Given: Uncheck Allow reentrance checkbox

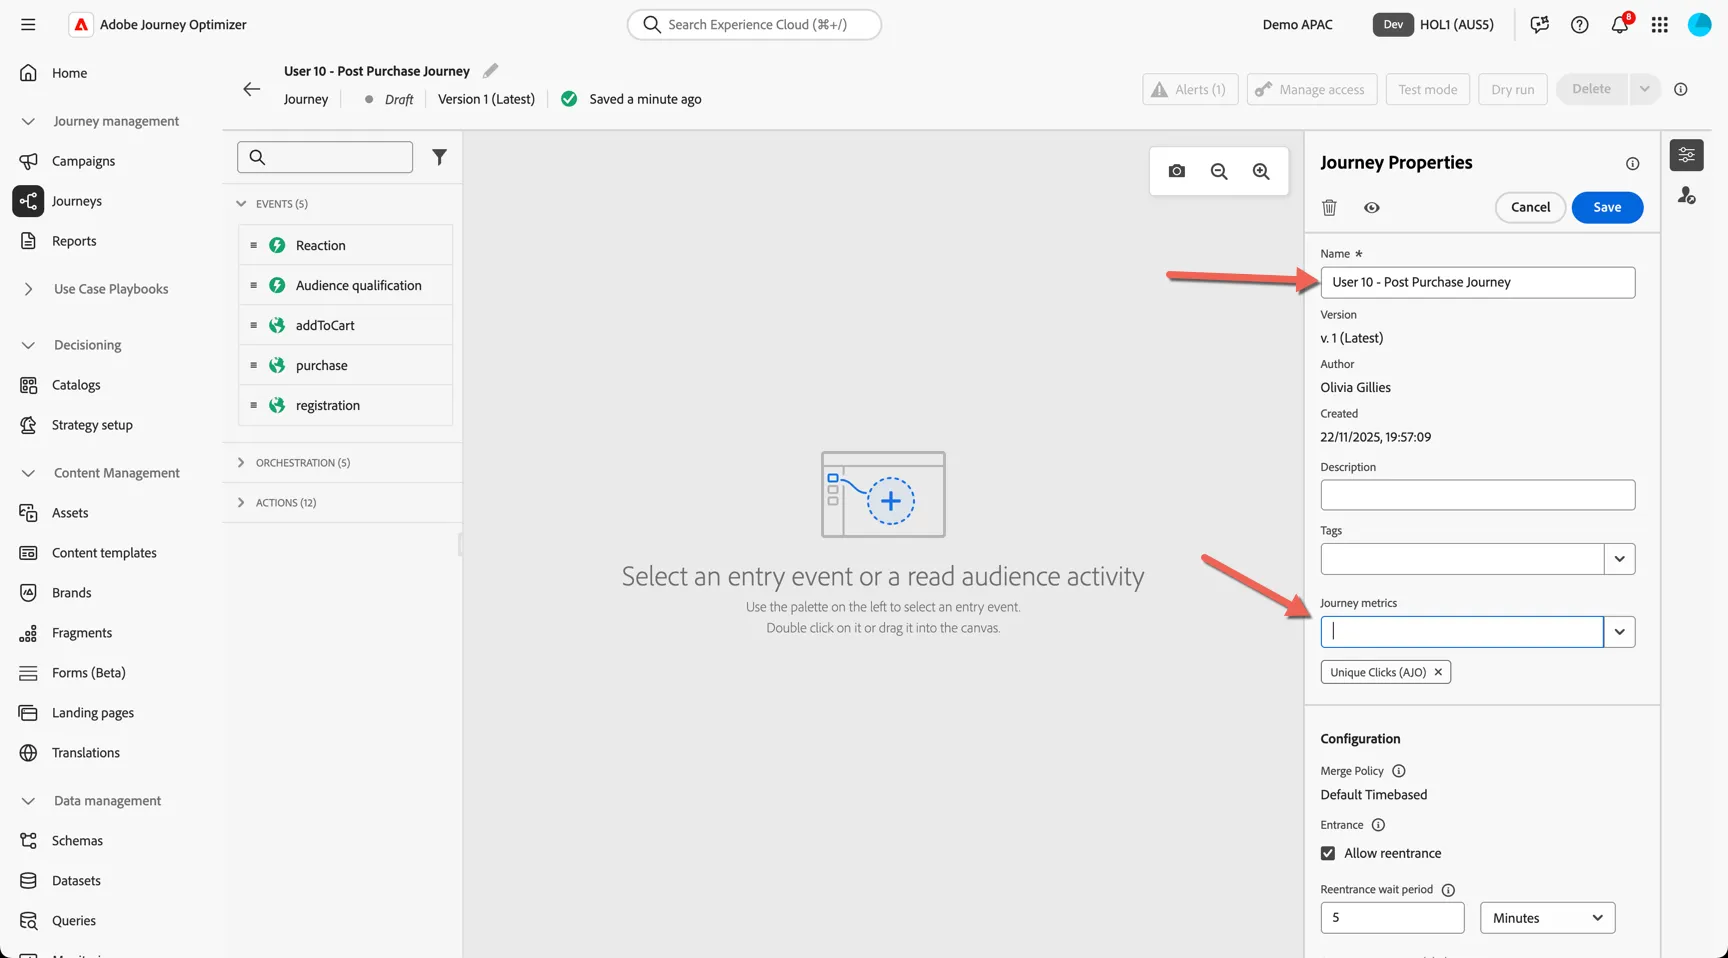Looking at the screenshot, I should tap(1328, 853).
